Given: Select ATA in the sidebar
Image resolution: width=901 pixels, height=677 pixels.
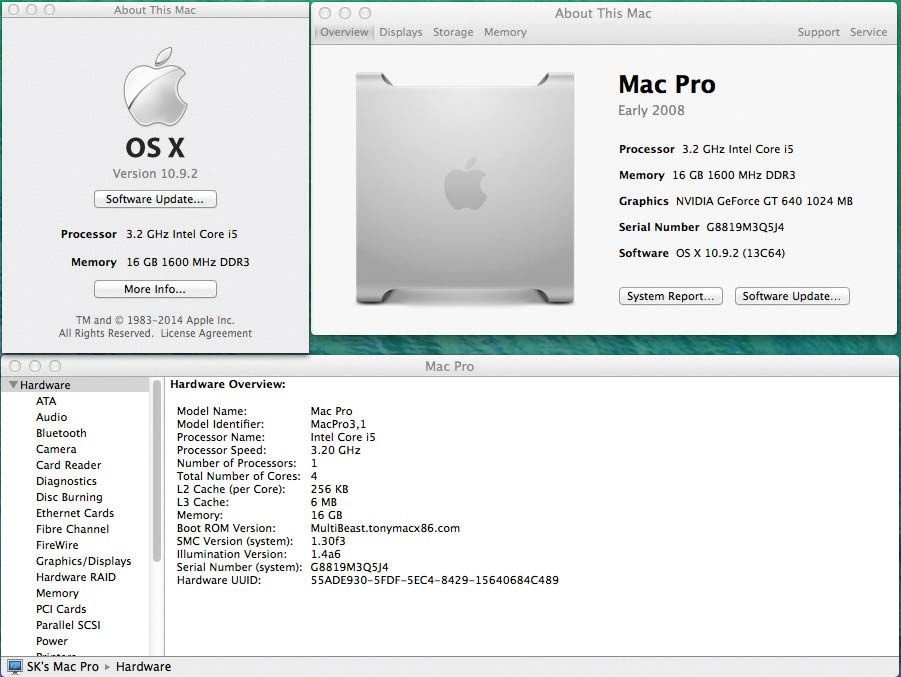Looking at the screenshot, I should tap(46, 401).
